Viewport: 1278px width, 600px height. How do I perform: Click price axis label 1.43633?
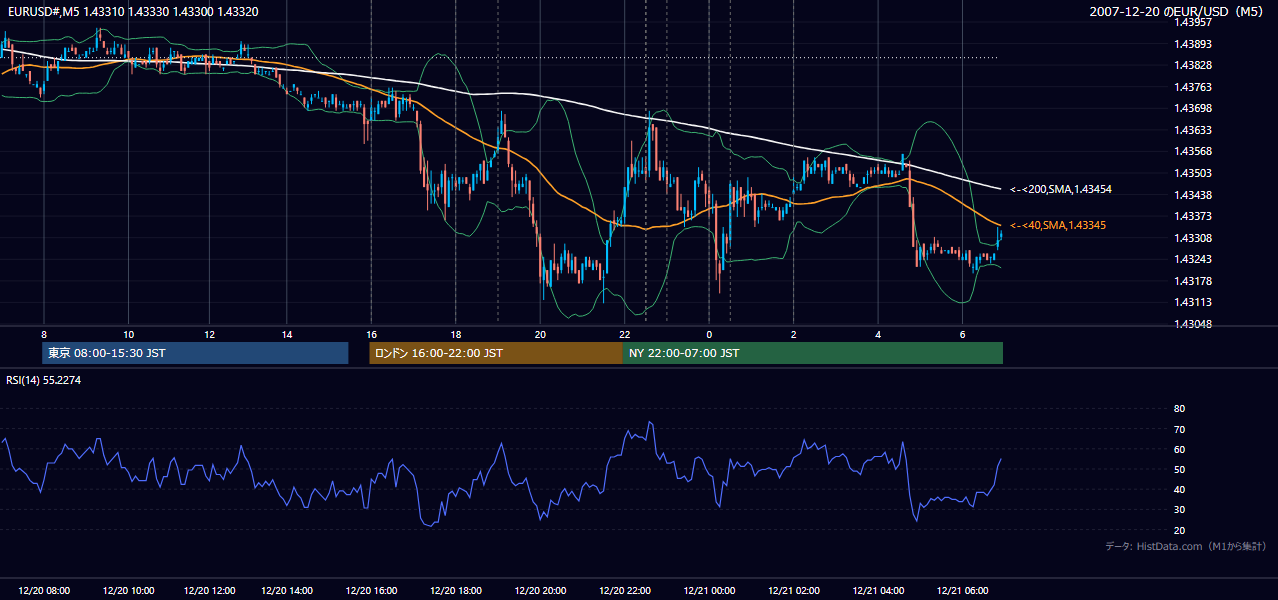coord(1192,130)
